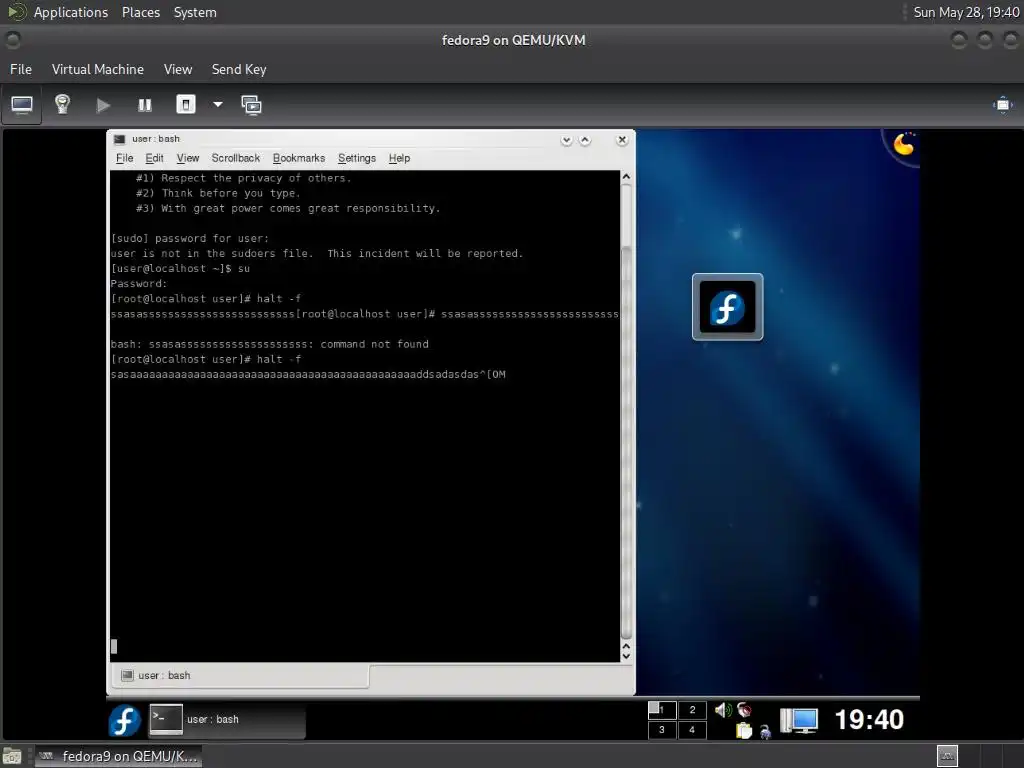Open Konsole Edit menu
This screenshot has width=1024, height=768.
(x=154, y=158)
